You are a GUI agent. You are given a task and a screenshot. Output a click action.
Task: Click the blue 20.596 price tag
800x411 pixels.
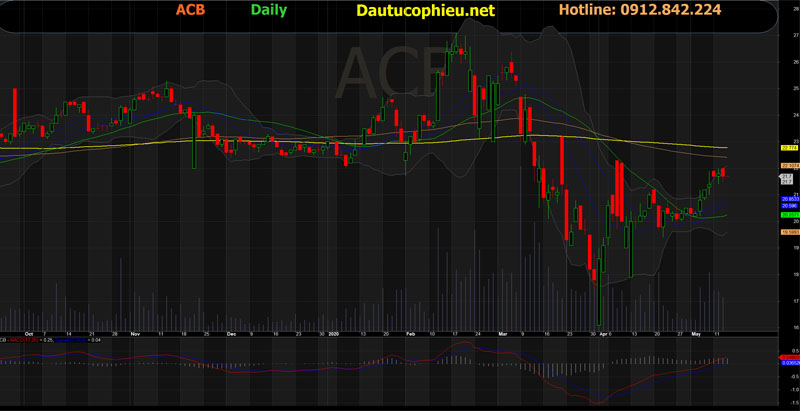[x=789, y=206]
